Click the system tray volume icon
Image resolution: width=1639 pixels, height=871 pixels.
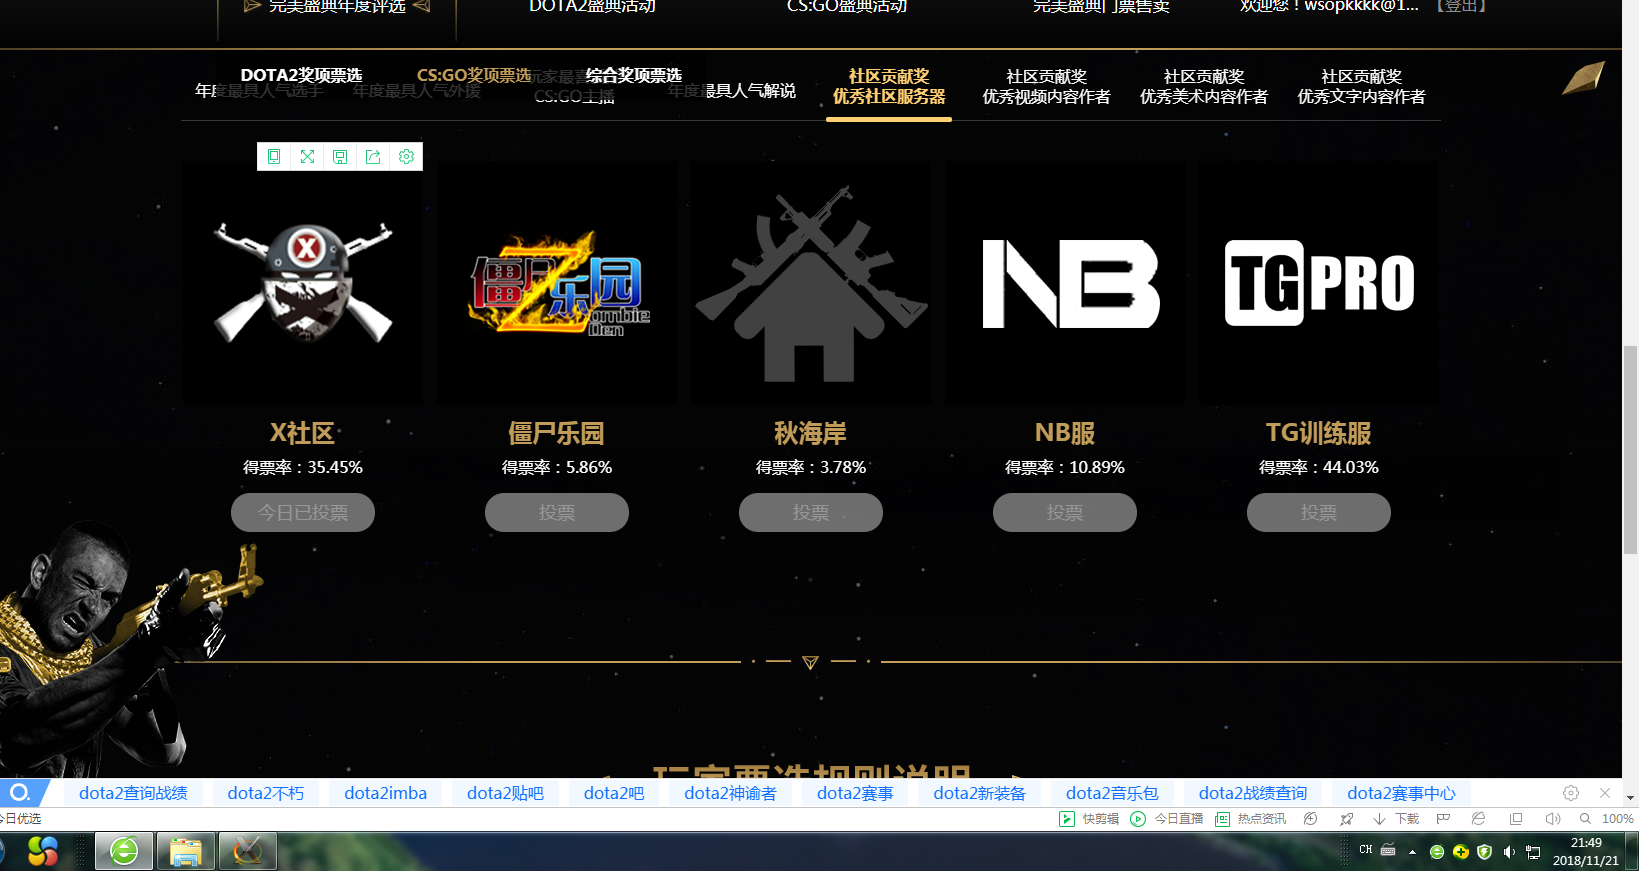pos(1509,852)
